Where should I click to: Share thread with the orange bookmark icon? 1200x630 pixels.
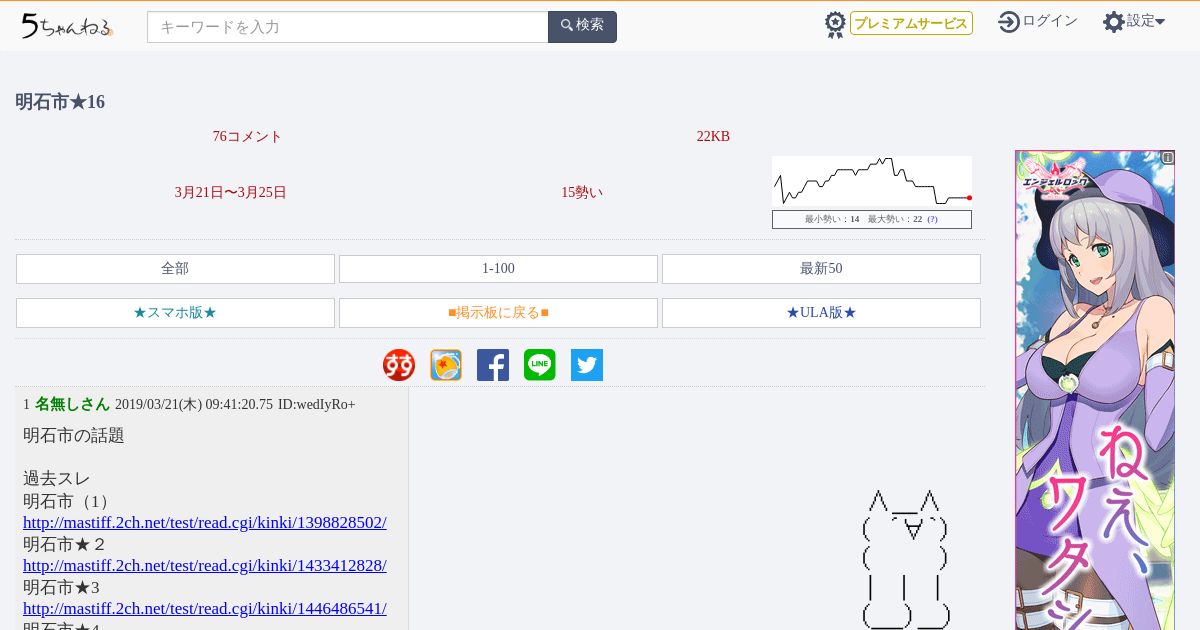tap(446, 365)
